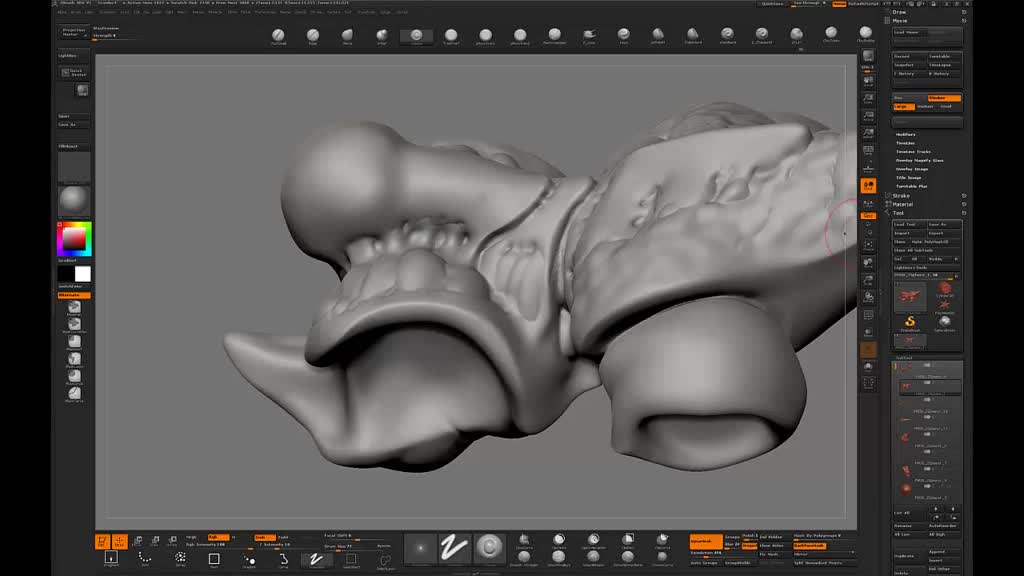Open the Transform menu
This screenshot has width=1024, height=576.
point(366,12)
